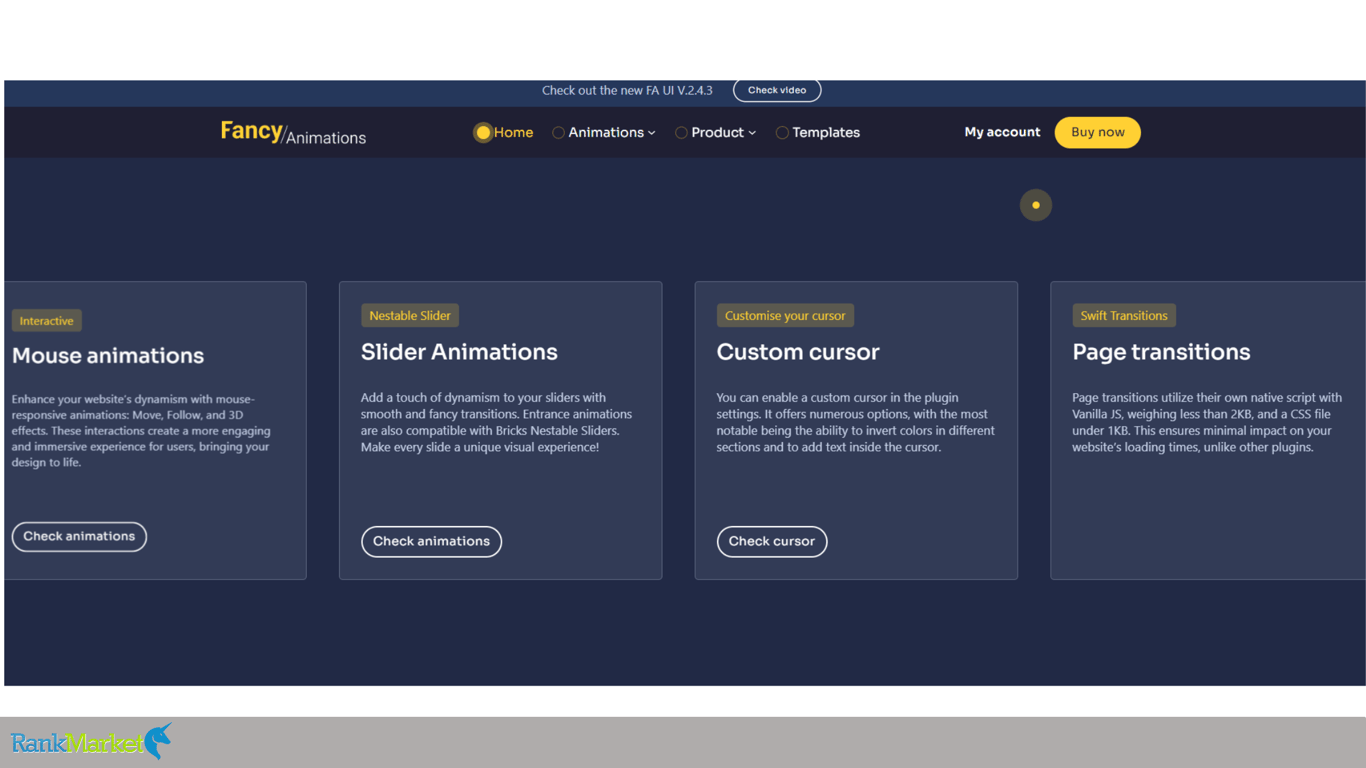Image resolution: width=1366 pixels, height=768 pixels.
Task: Click the yellow Buy now button
Action: [x=1097, y=132]
